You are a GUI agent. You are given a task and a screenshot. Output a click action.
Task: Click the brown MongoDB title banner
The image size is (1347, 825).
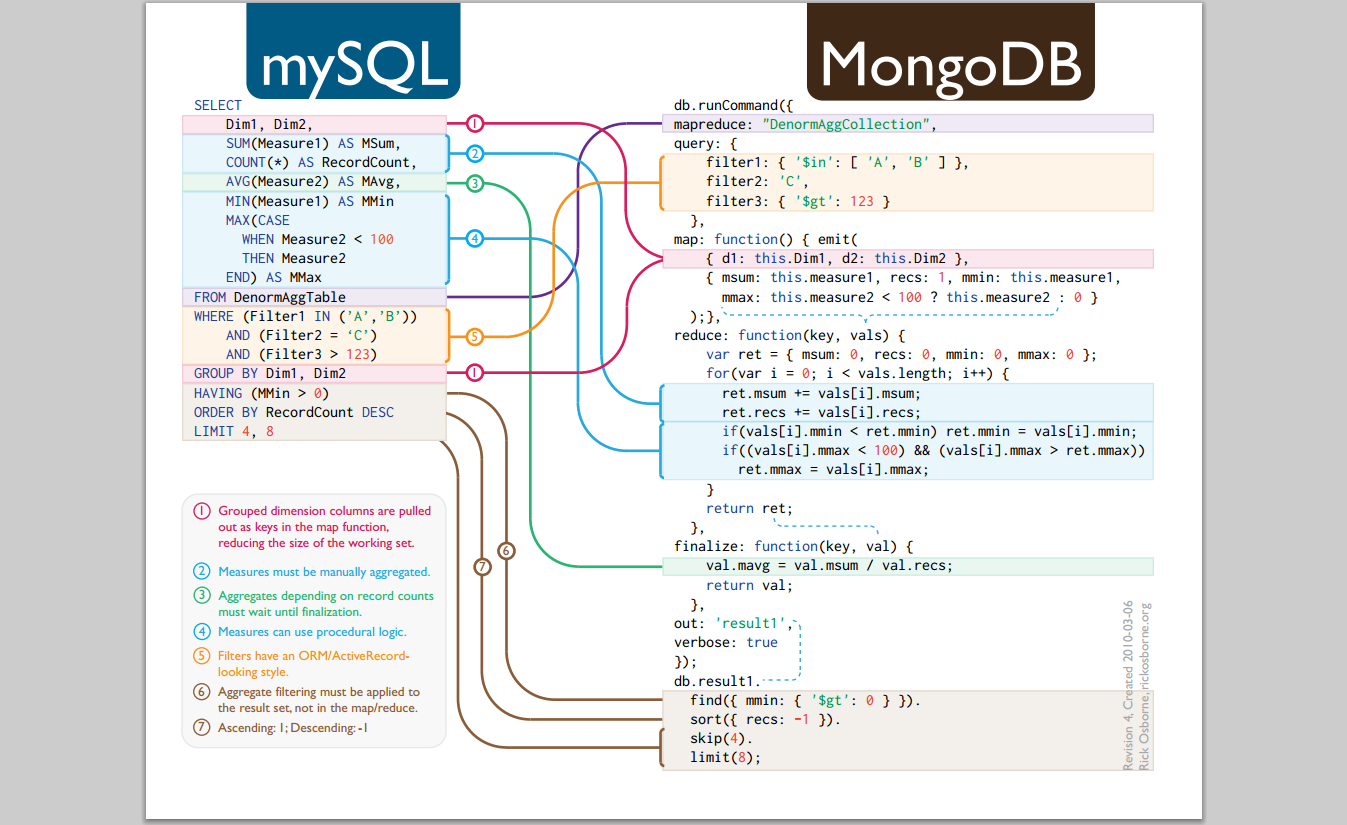(950, 52)
